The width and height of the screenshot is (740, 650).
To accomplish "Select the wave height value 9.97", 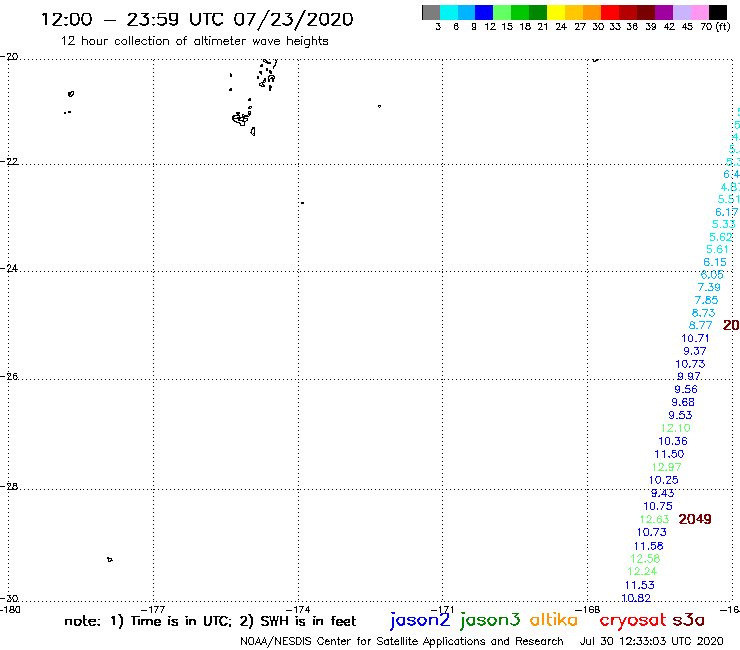I will tap(689, 376).
